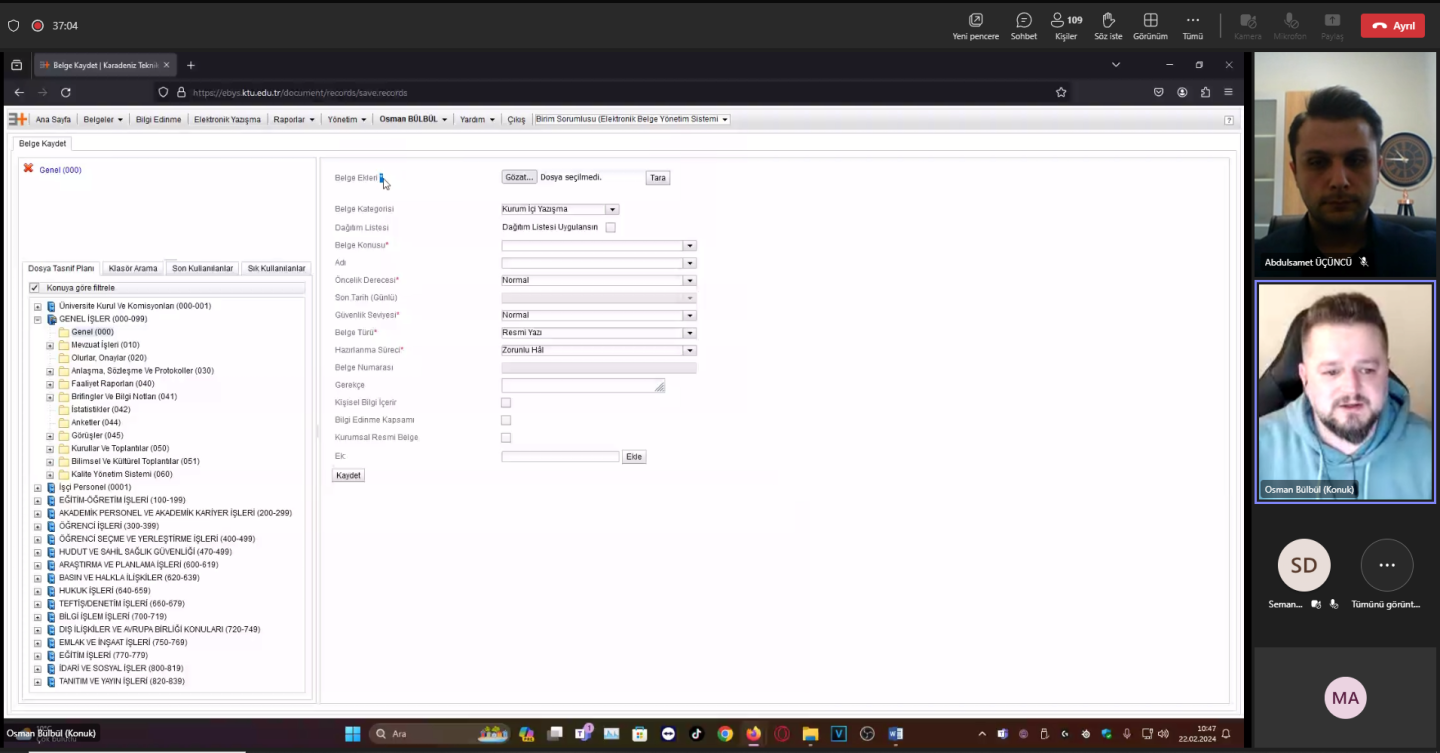Select ÖĞRENCİ İŞLERİ (300-399) in tree
This screenshot has width=1440, height=753.
click(108, 526)
